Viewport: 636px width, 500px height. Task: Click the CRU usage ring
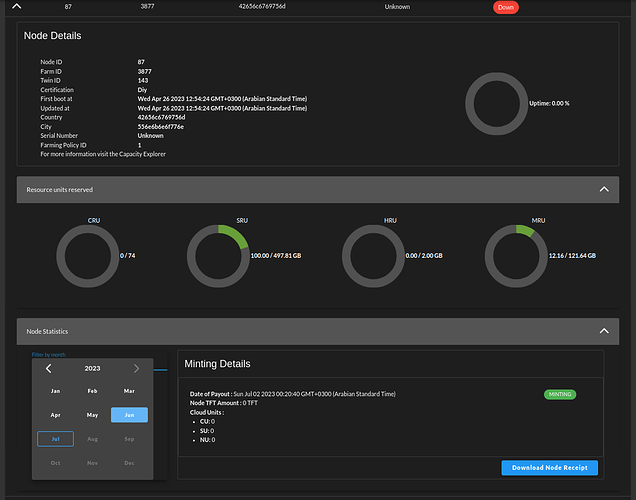88,256
